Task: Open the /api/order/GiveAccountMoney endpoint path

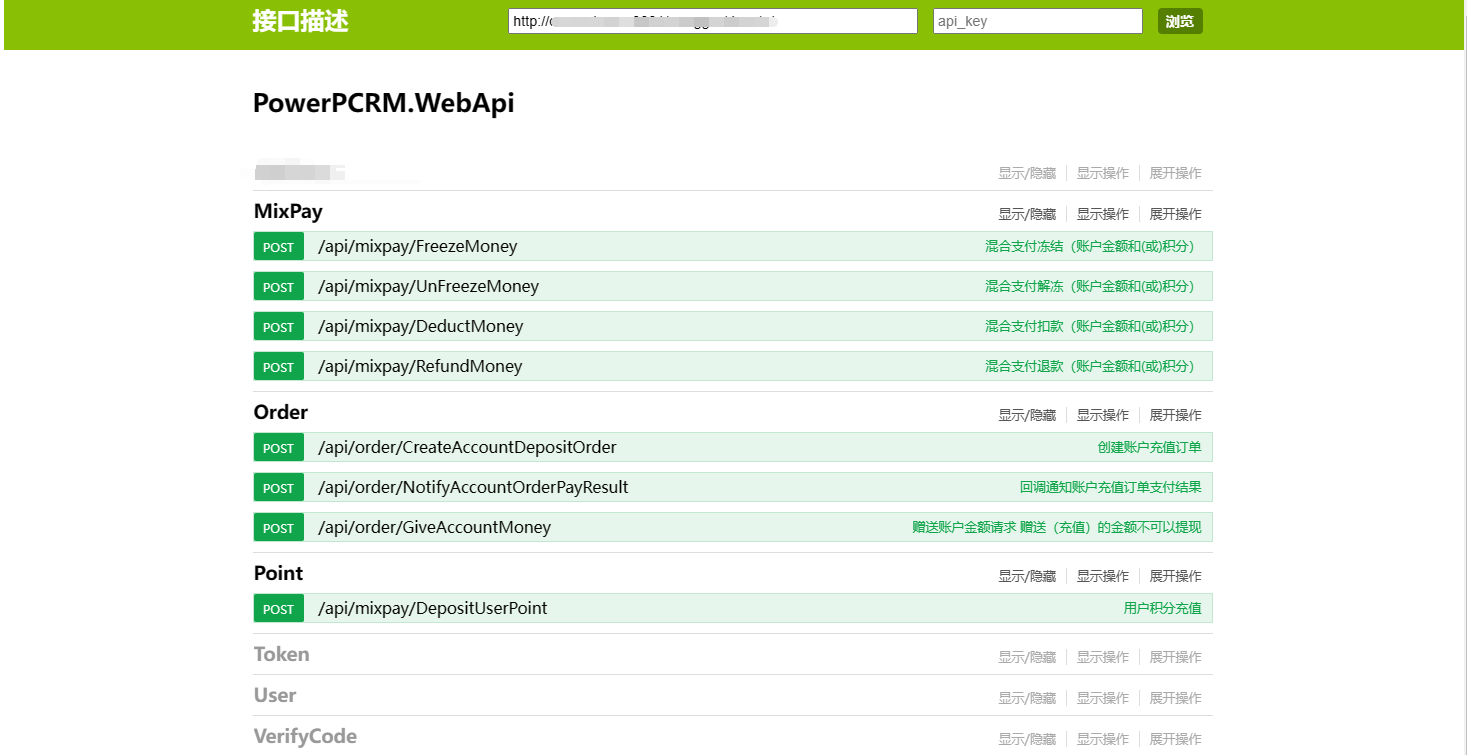Action: tap(434, 528)
